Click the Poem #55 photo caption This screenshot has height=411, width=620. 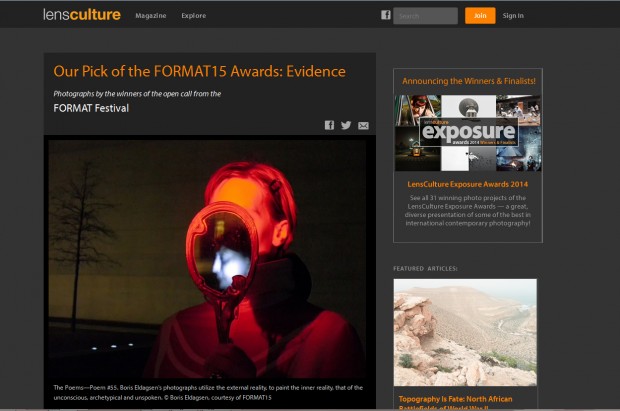208,392
